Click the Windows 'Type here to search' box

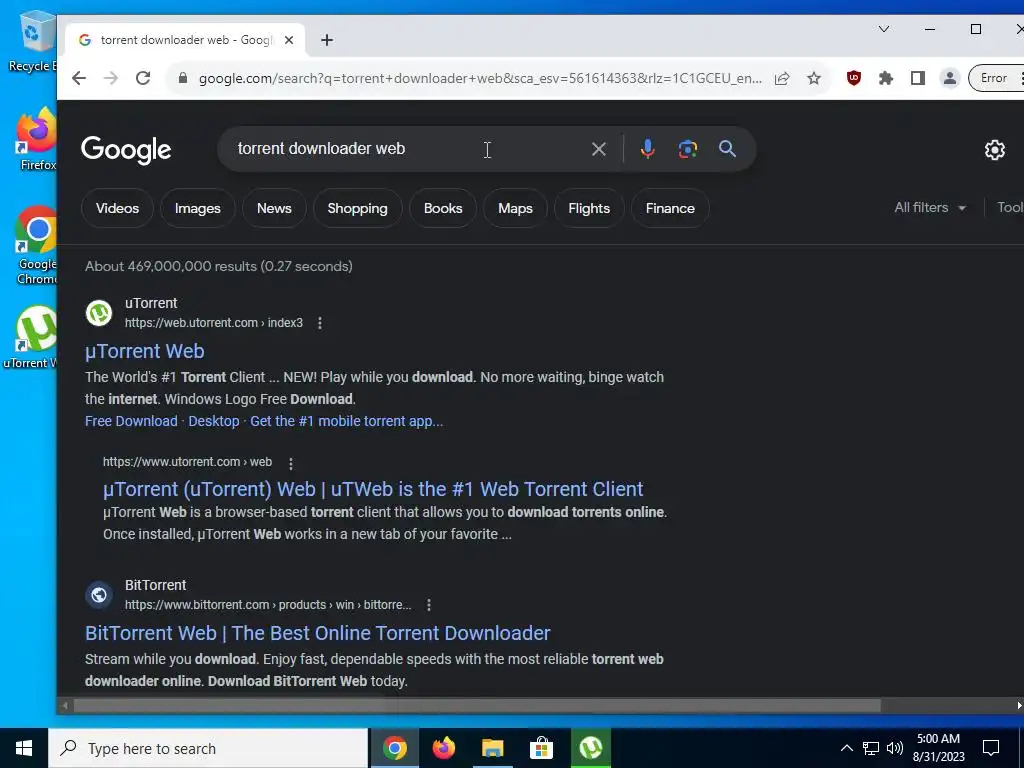pyautogui.click(x=208, y=748)
